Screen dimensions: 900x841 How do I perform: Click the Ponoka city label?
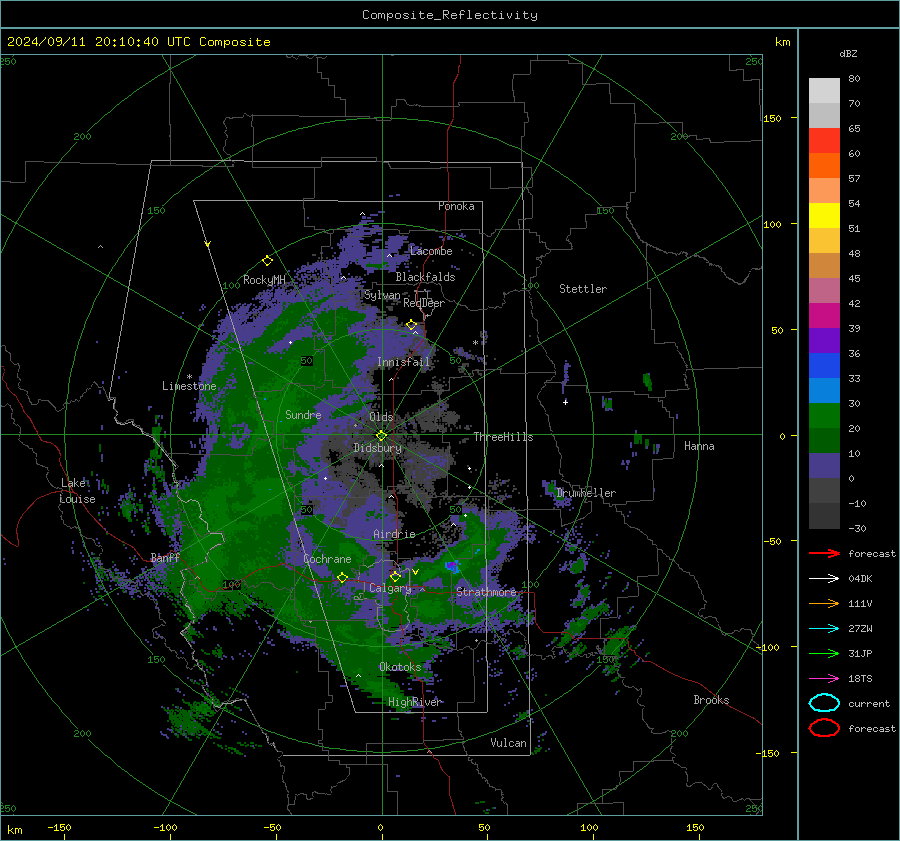456,206
